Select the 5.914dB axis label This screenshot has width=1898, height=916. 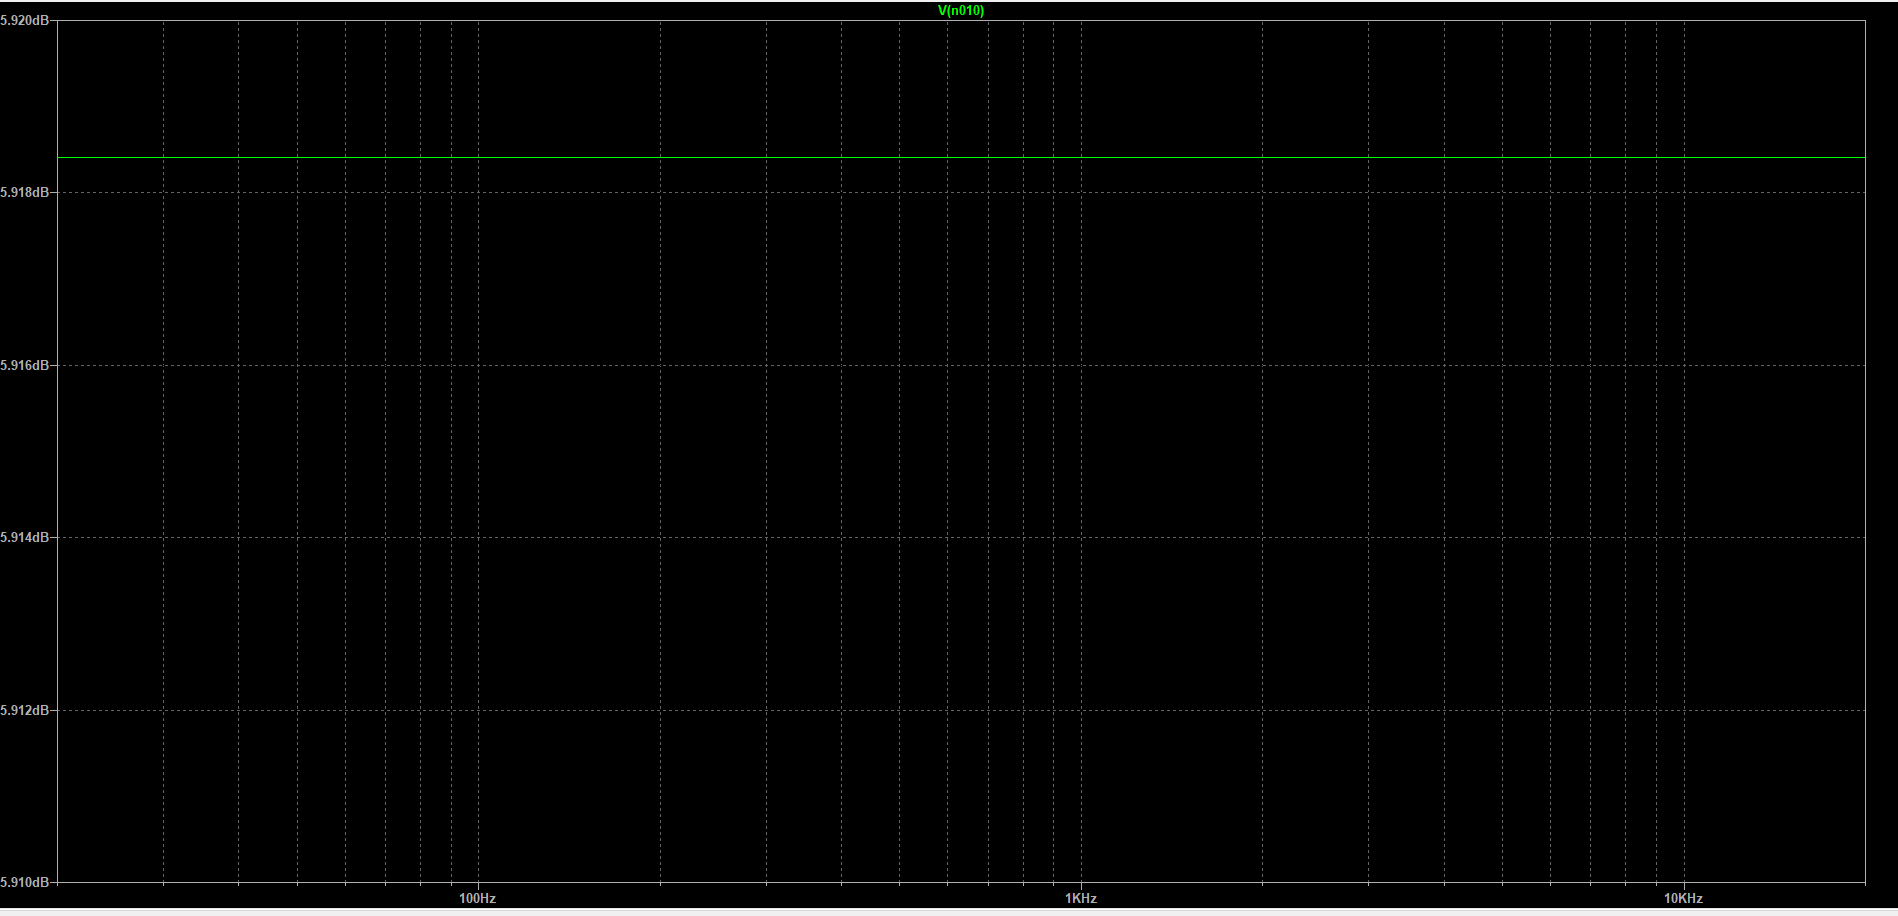(x=25, y=538)
